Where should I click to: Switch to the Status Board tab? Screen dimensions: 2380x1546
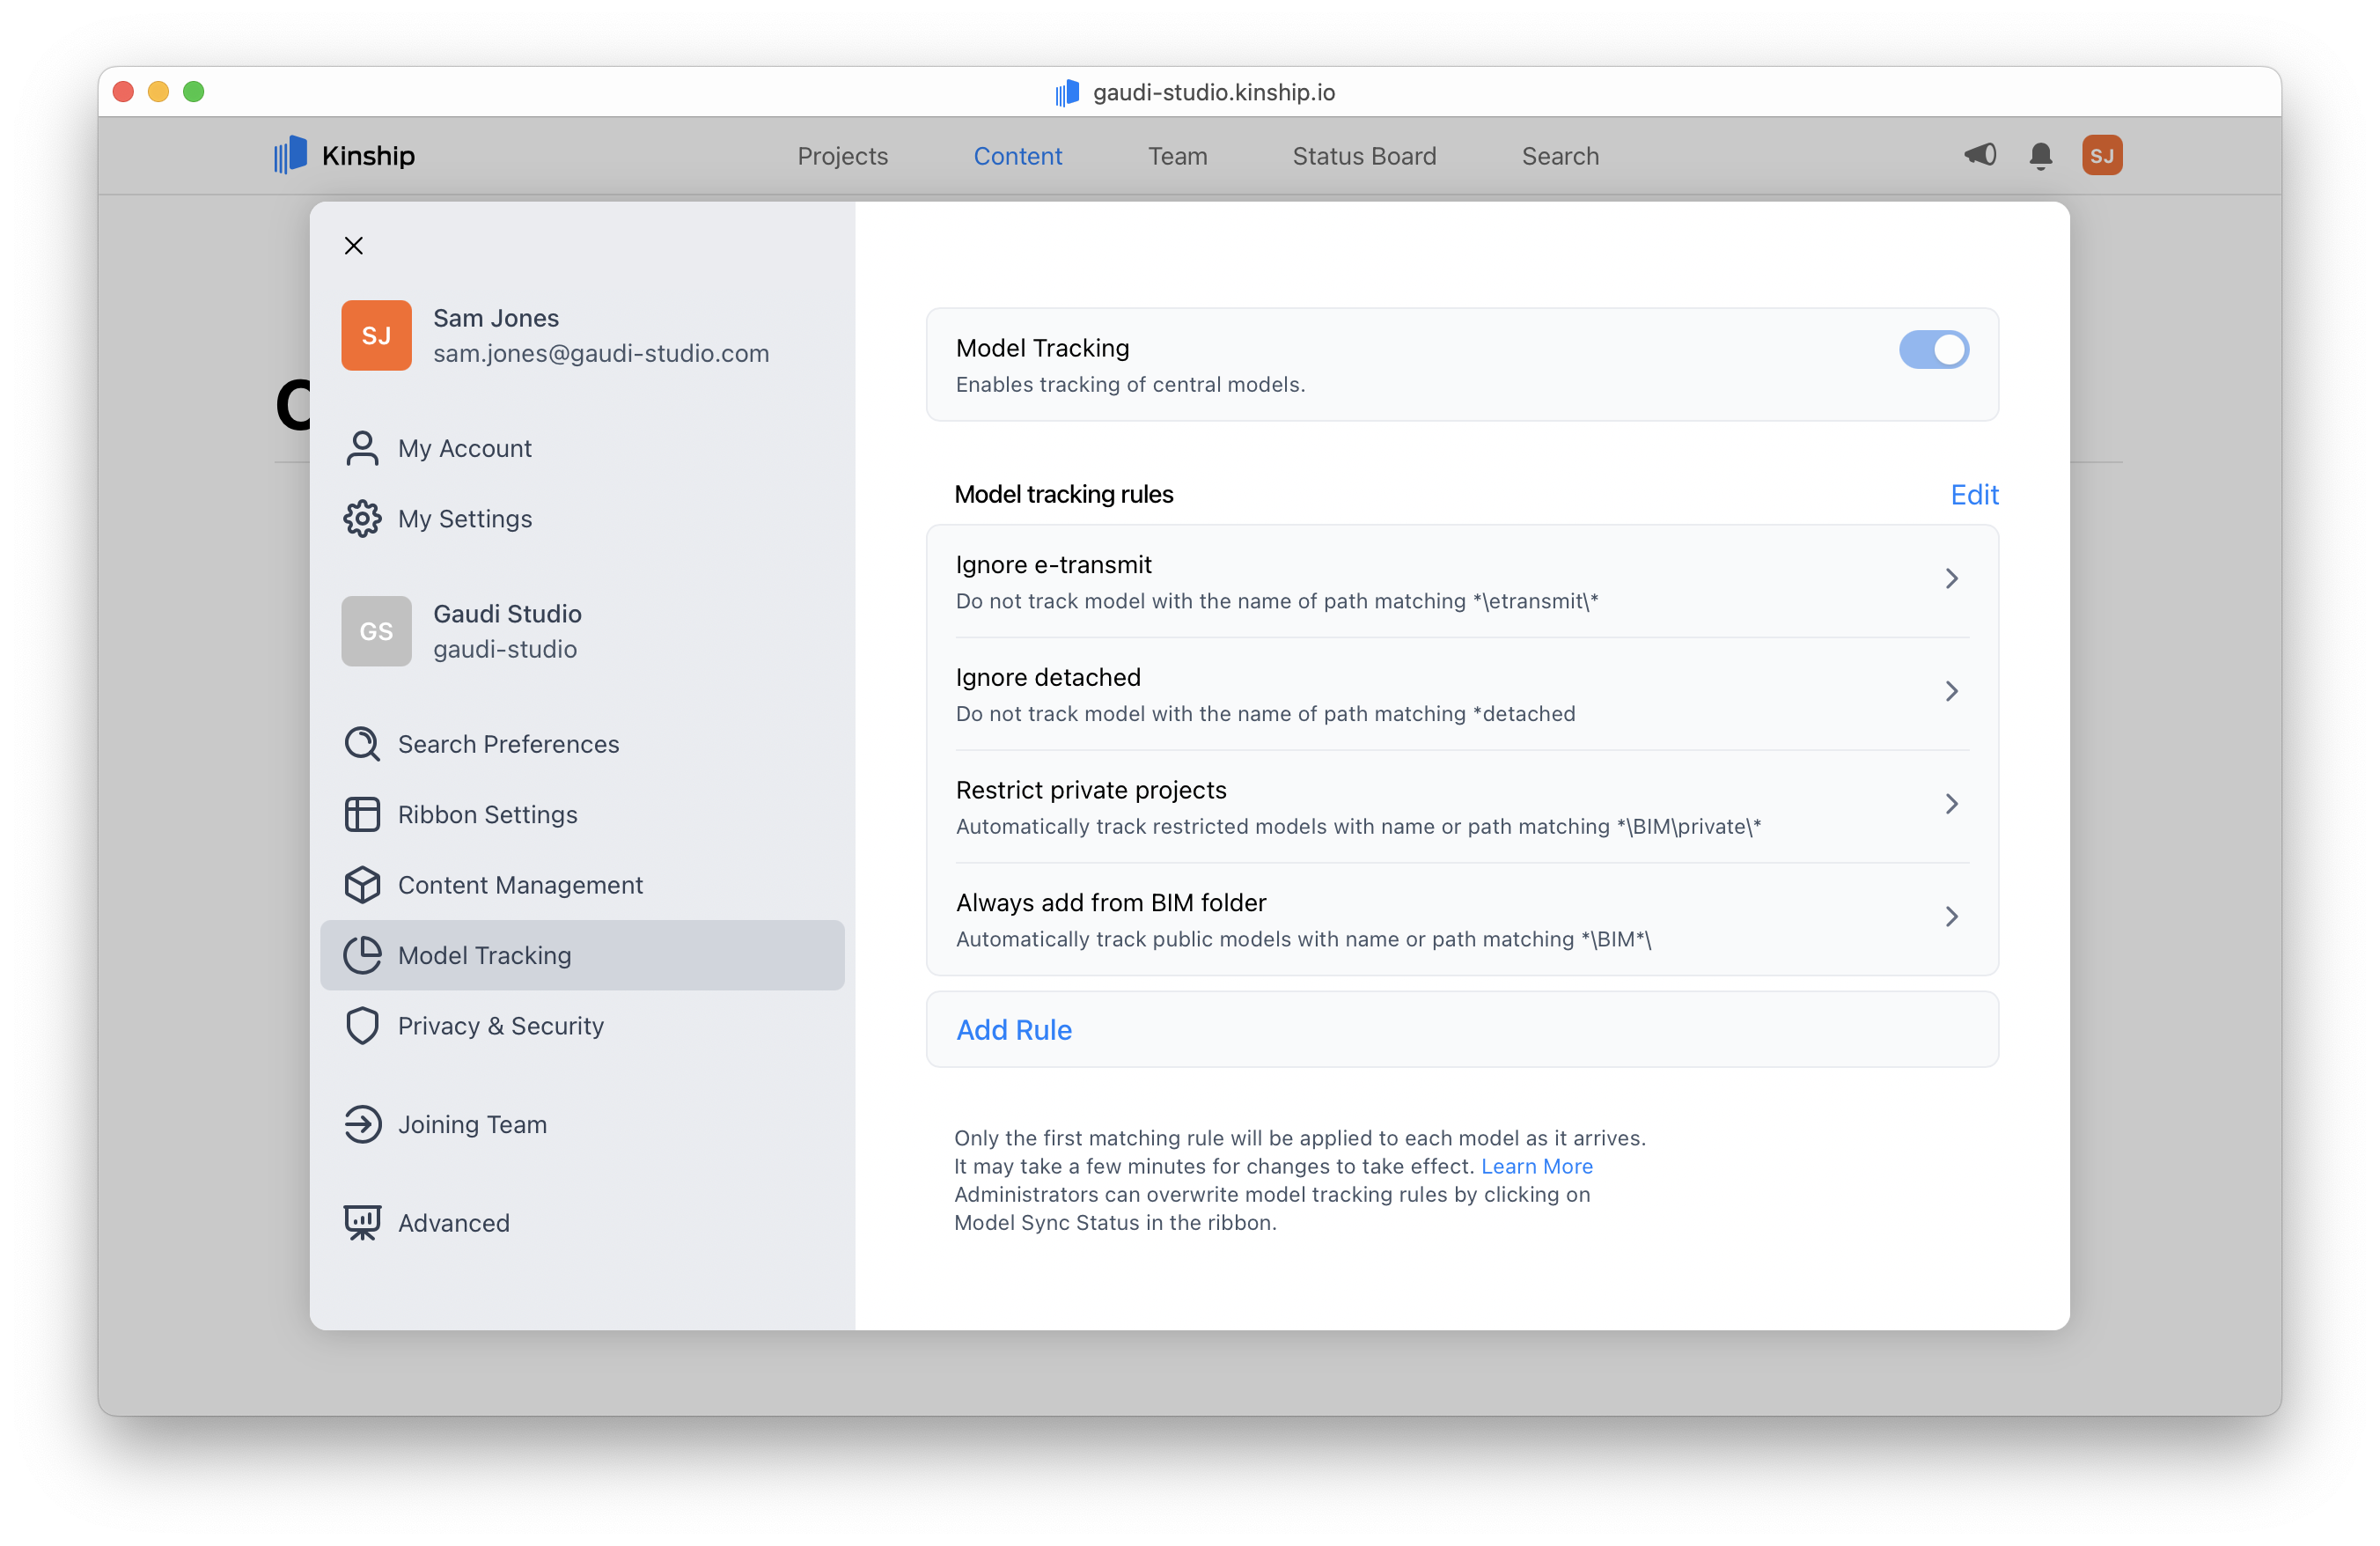point(1363,156)
